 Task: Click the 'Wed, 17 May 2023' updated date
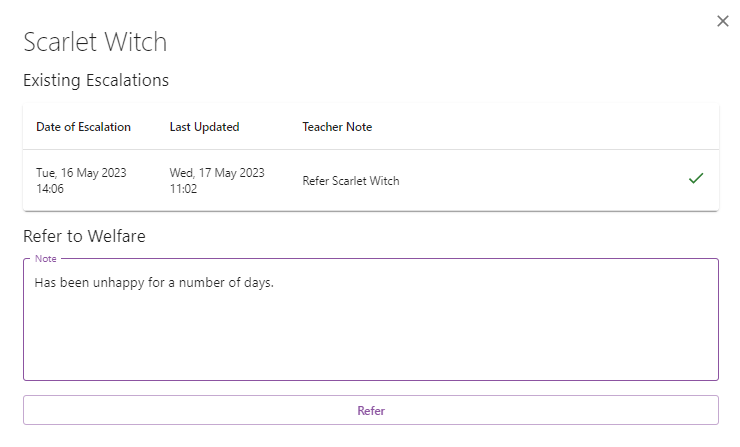point(217,173)
